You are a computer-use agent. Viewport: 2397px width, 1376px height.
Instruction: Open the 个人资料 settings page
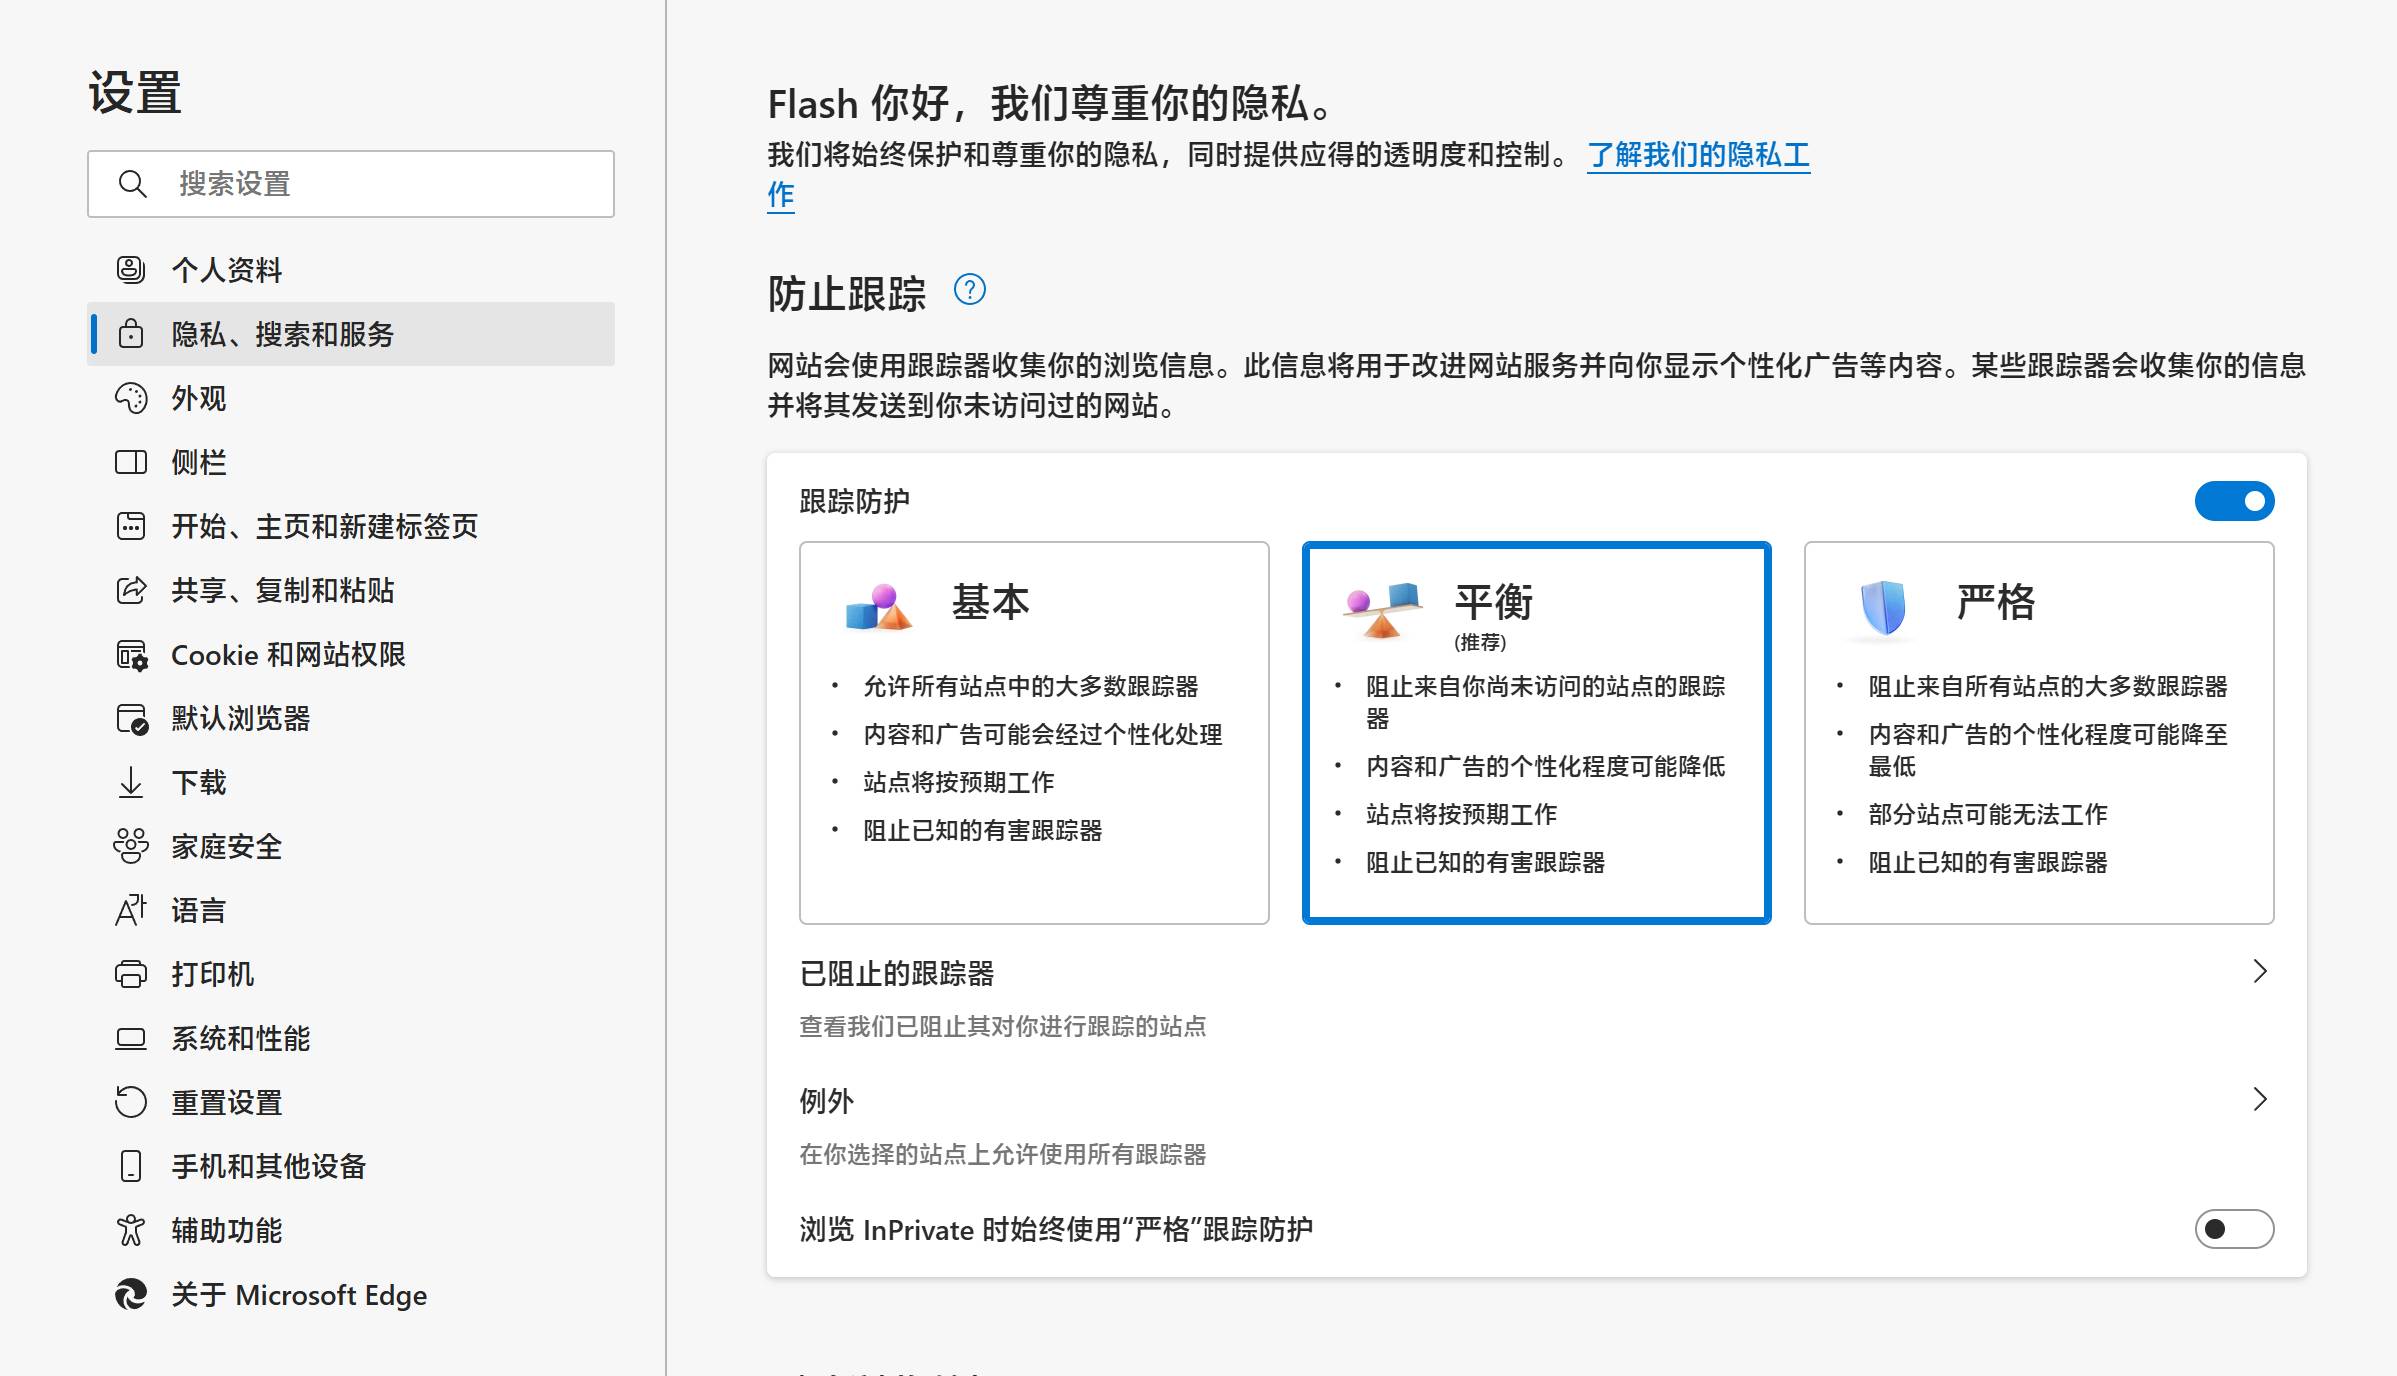351,269
